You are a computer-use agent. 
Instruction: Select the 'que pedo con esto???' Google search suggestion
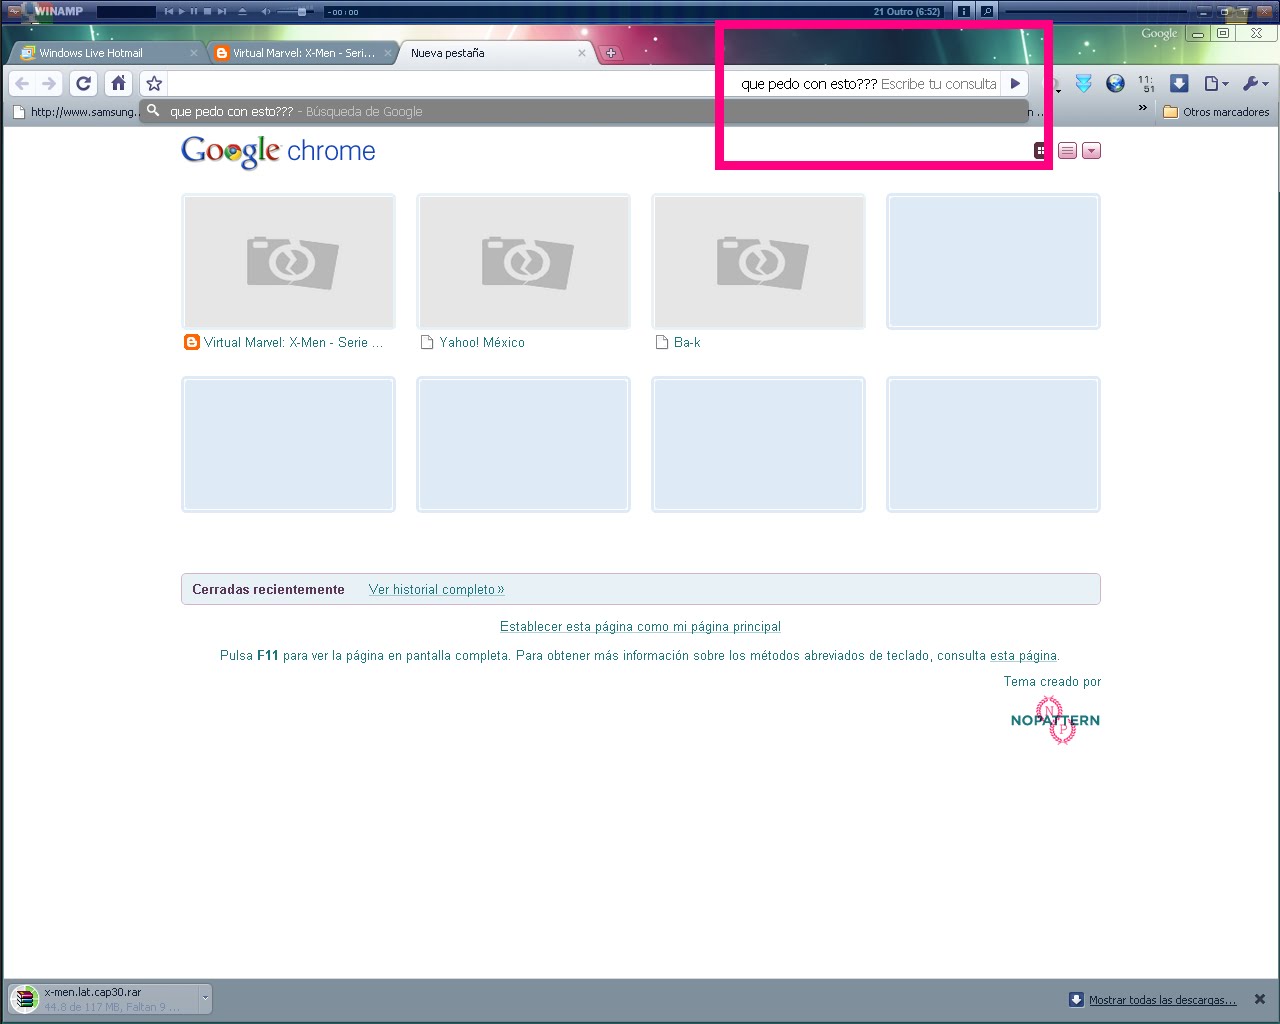584,111
